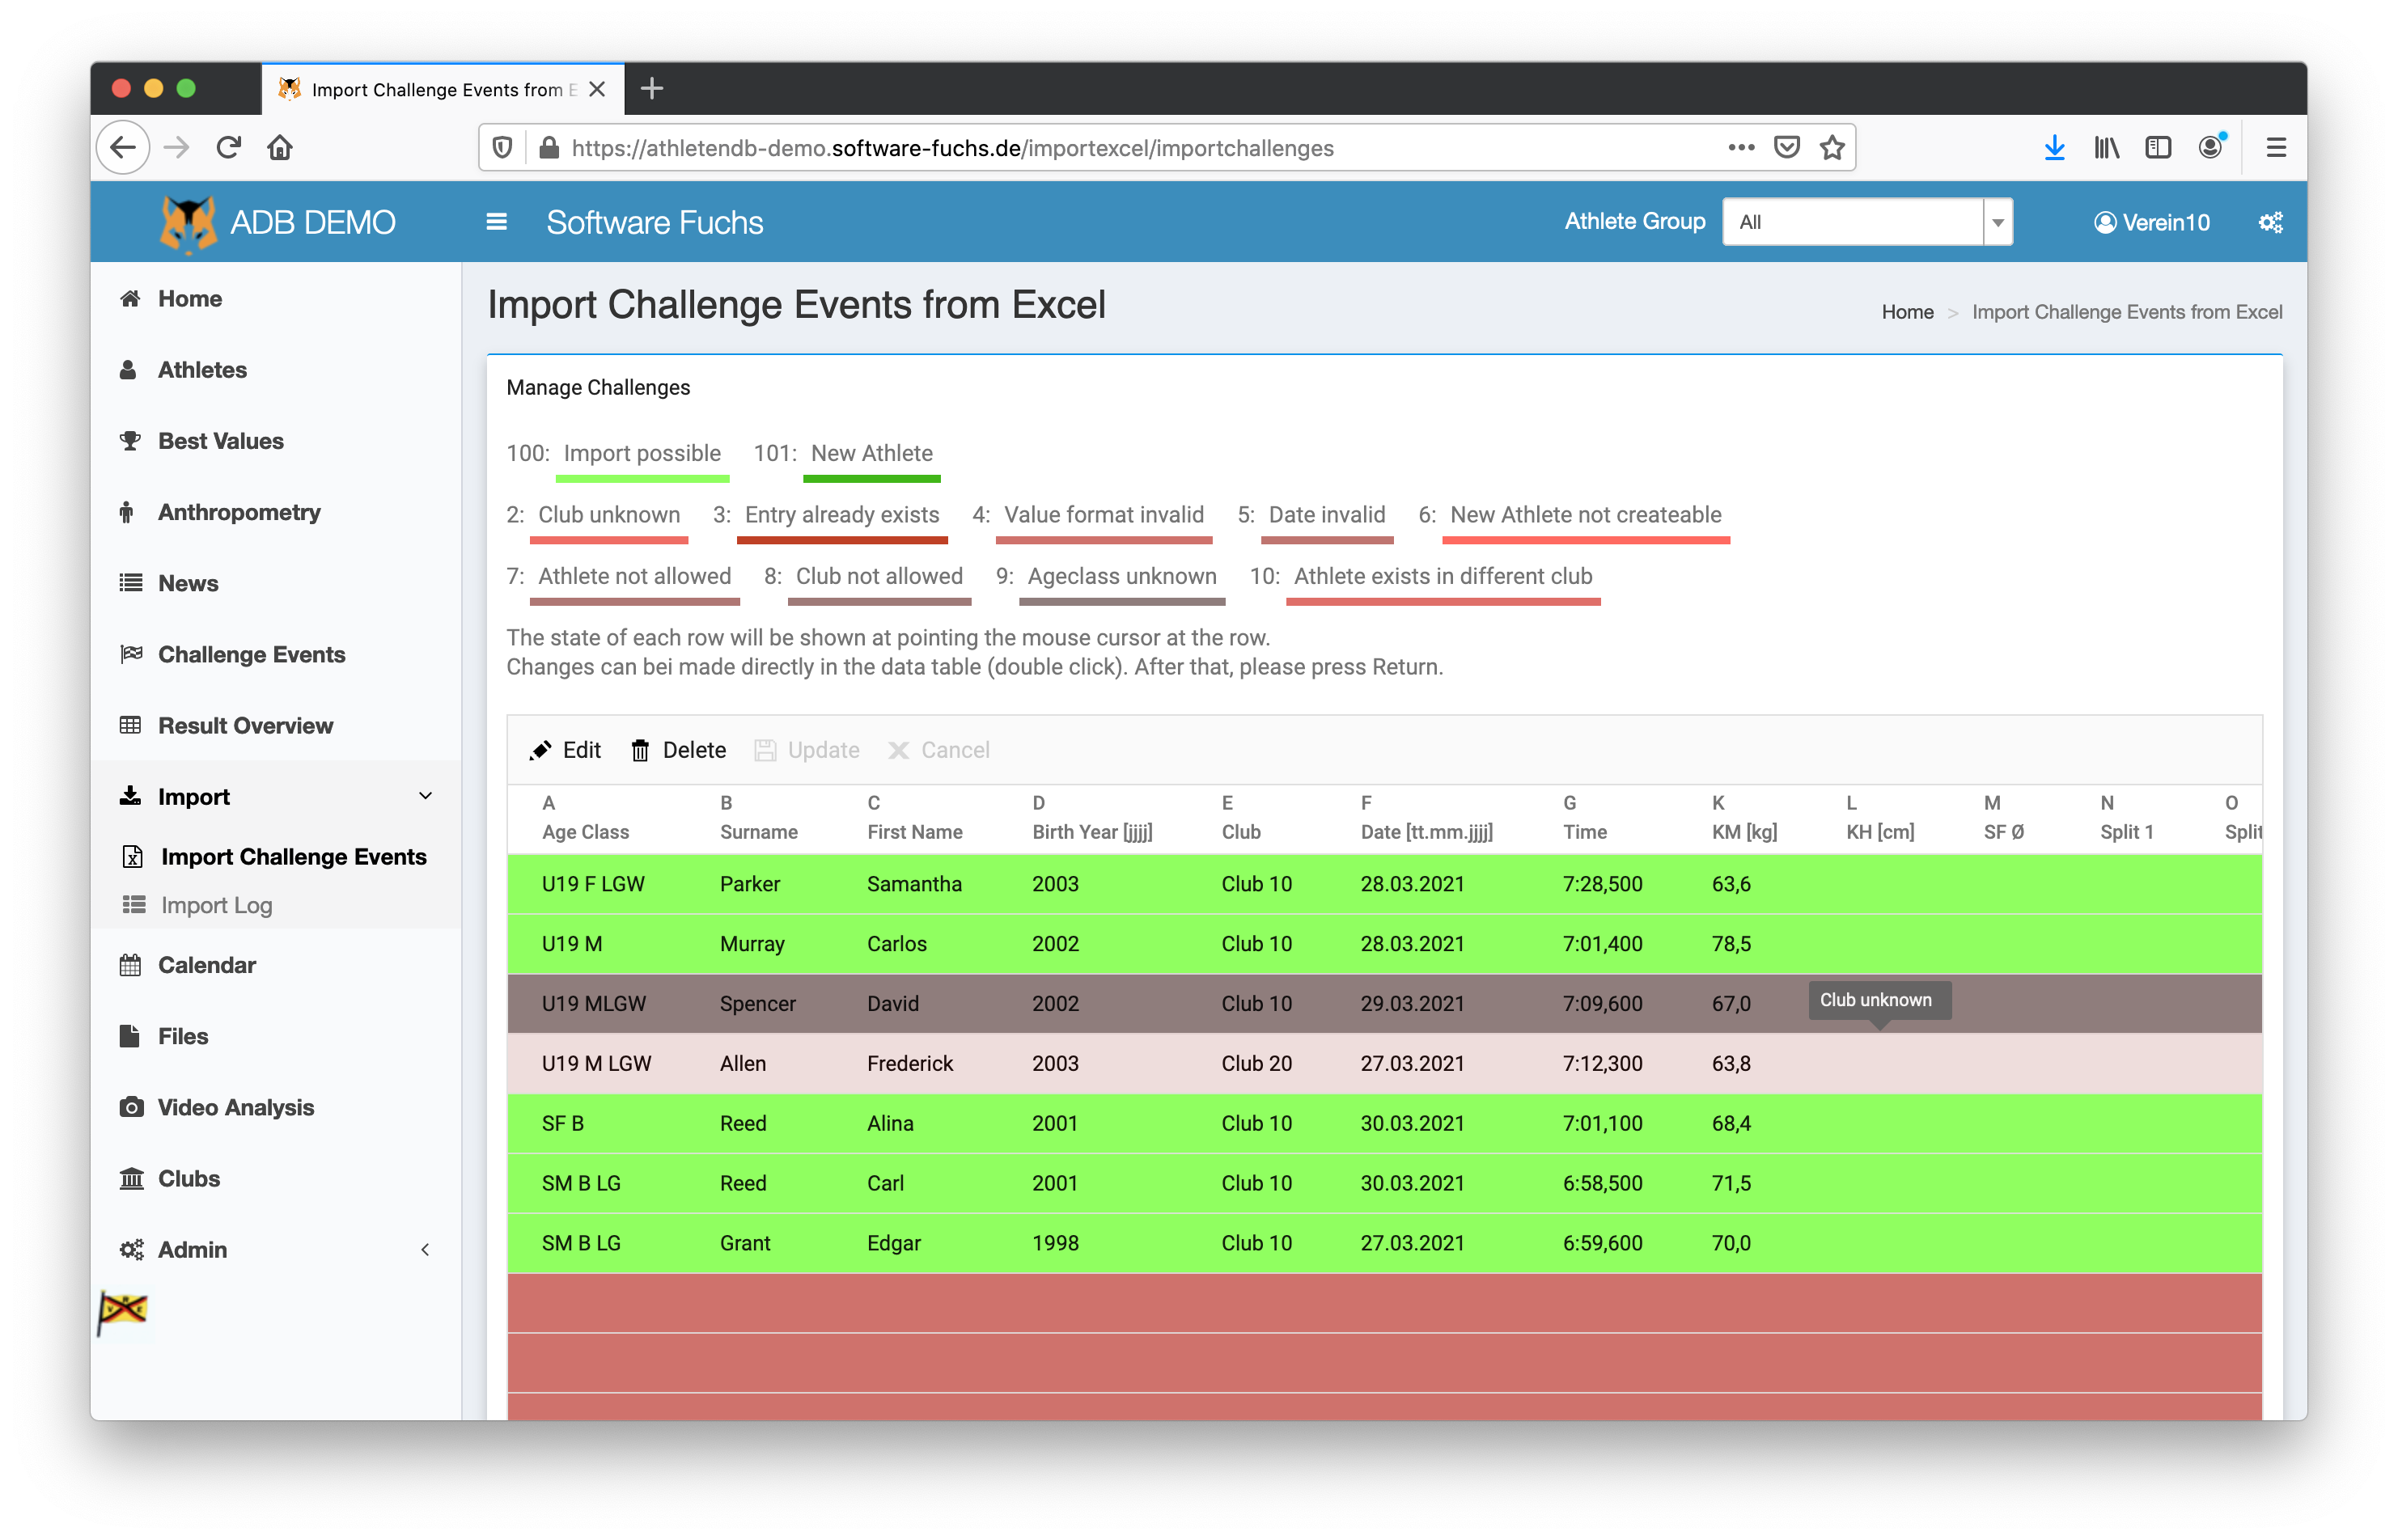Toggle the browser sidebar icon
This screenshot has width=2398, height=1540.
coord(2158,148)
